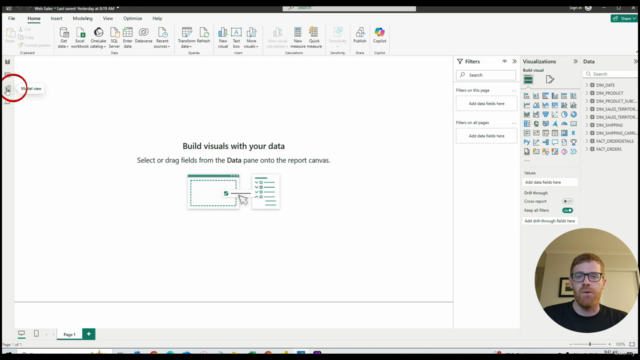This screenshot has width=640, height=360.
Task: Expand the FACT_ORDERS table
Action: tap(587, 149)
